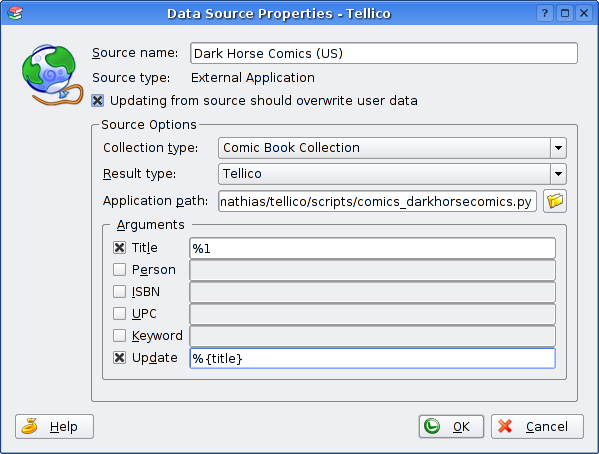
Task: Click the disabled ISBN argument field
Action: (x=372, y=292)
